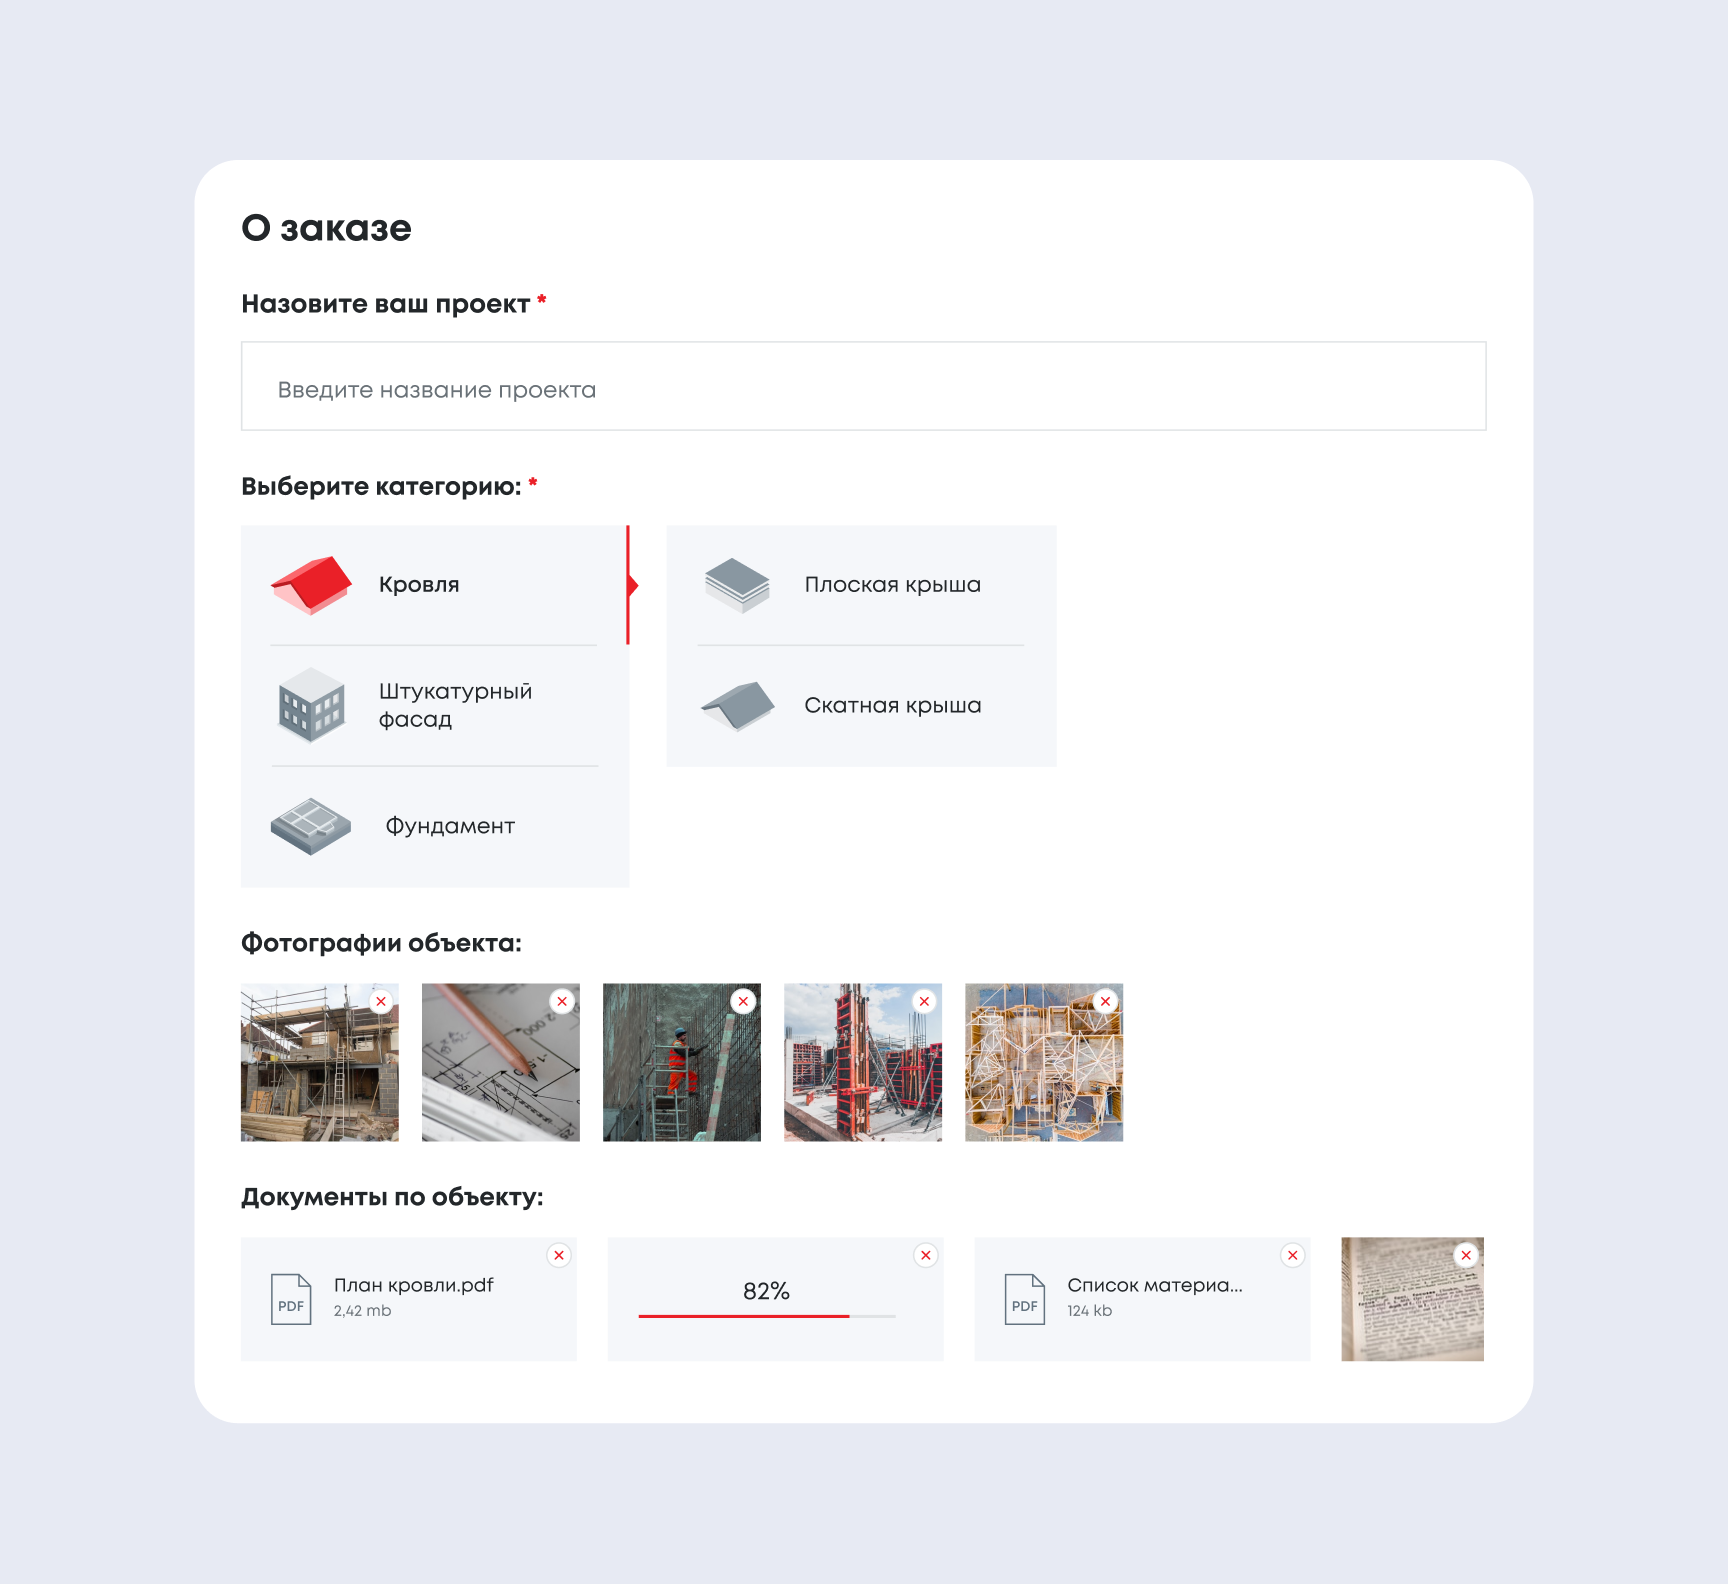Remove the red formwork construction photo
The image size is (1728, 1584).
(x=925, y=1001)
